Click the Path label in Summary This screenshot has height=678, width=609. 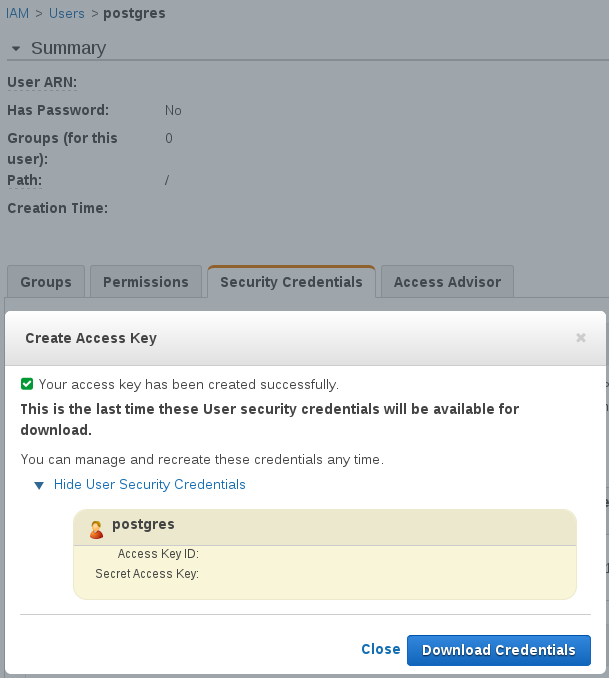(24, 180)
